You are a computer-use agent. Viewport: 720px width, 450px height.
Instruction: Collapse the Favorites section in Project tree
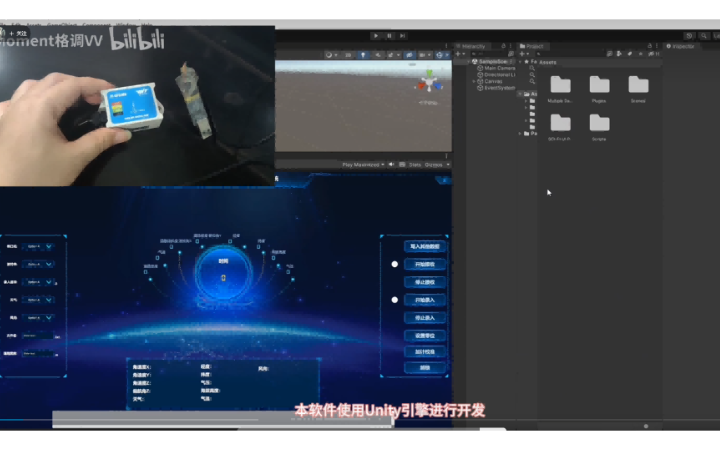click(520, 62)
